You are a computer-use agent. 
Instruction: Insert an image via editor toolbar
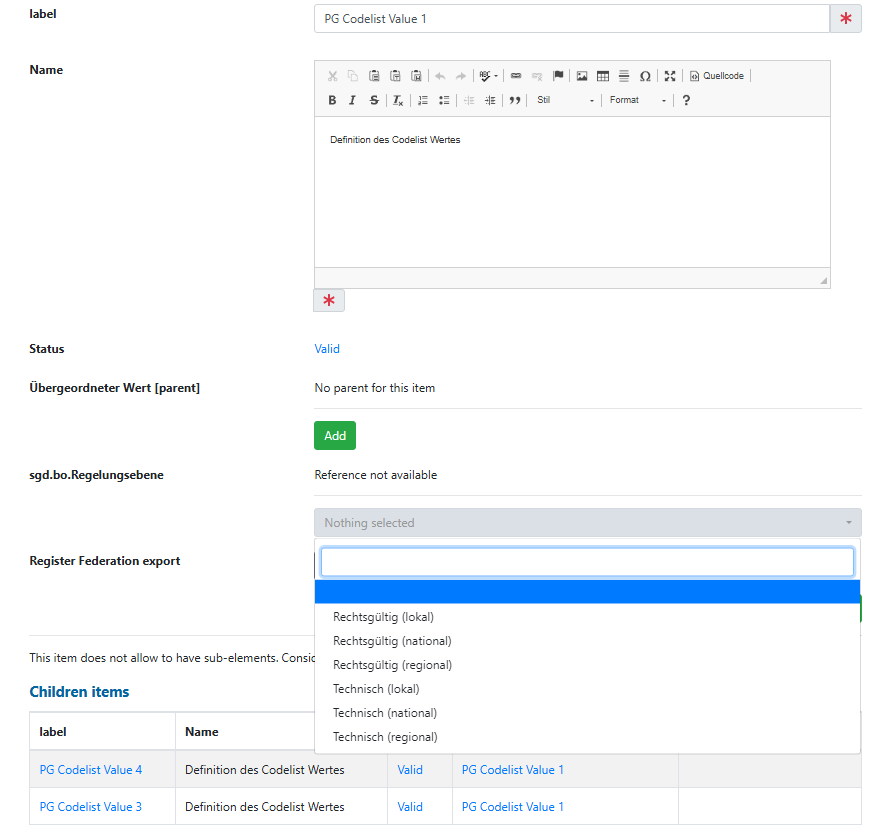582,76
